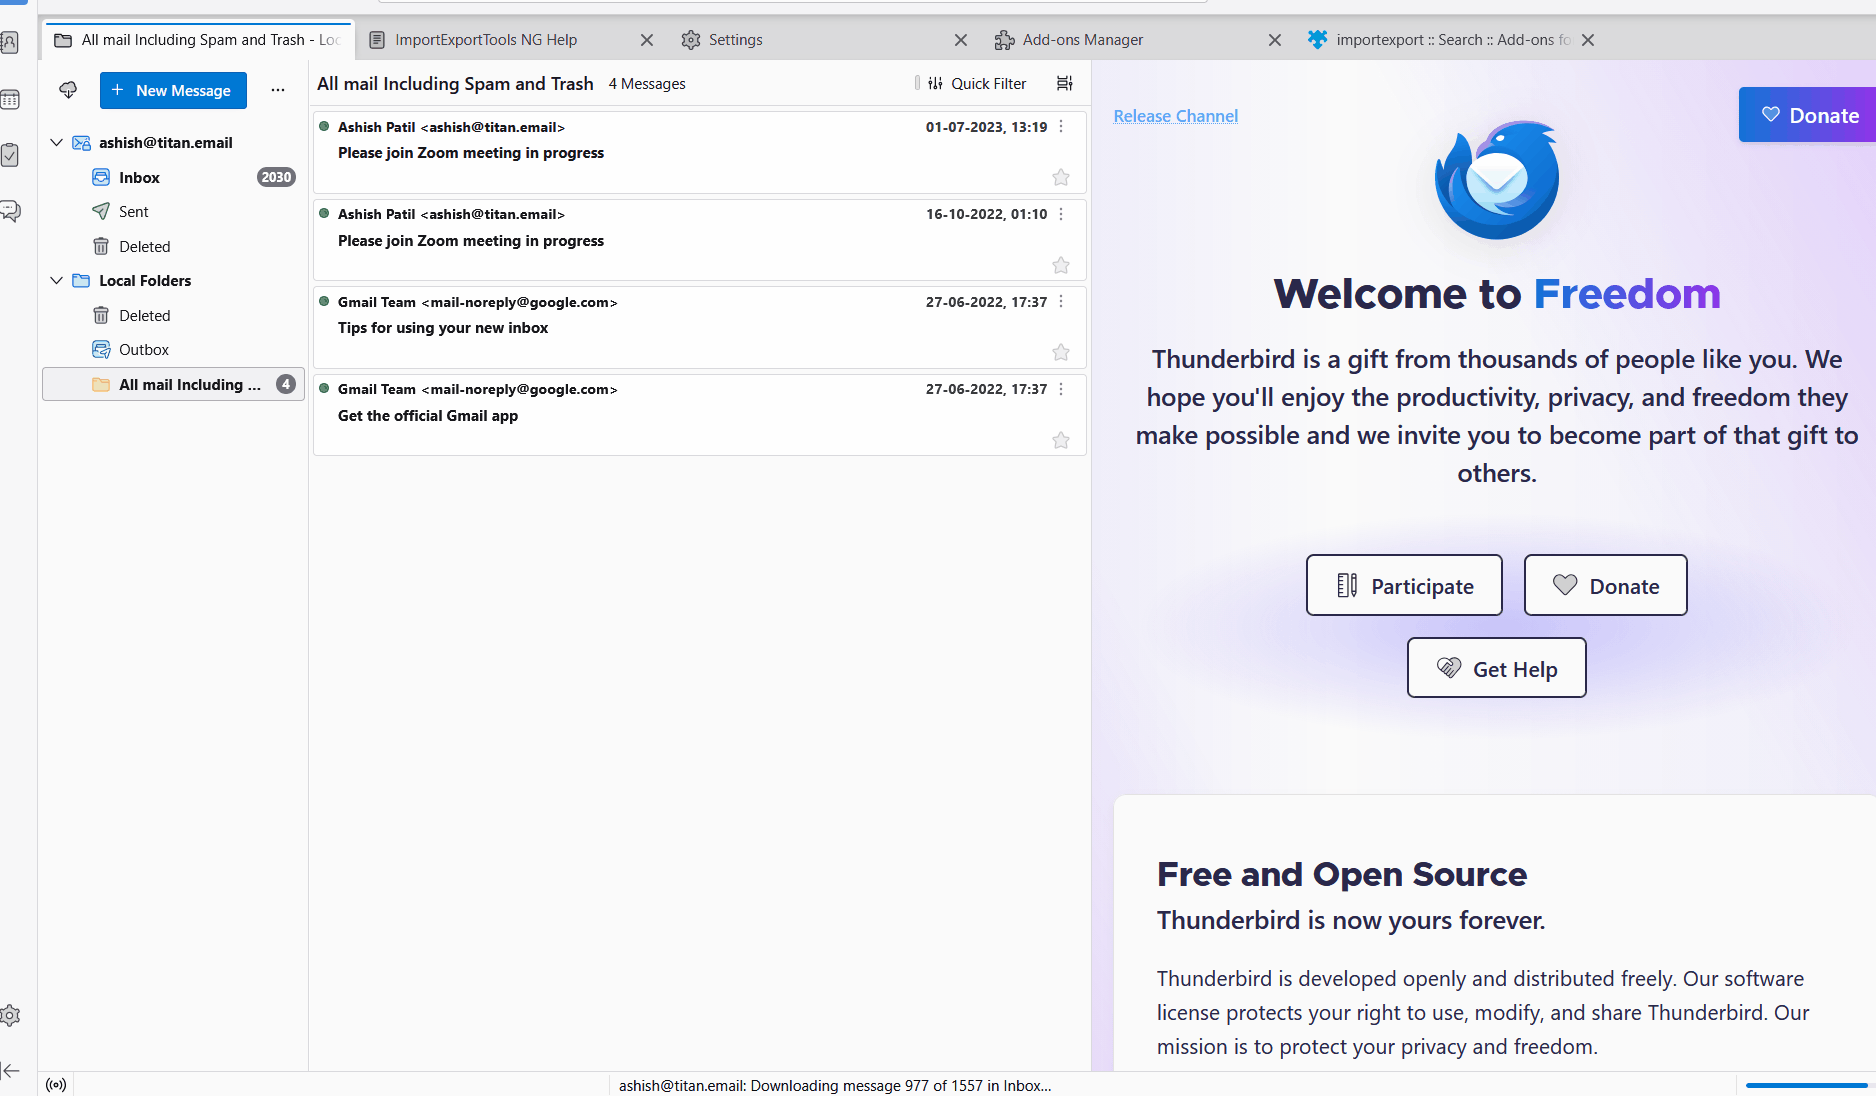Open the 01-07-2023 'Please join Zoom meeting' message
The image size is (1876, 1096).
pos(700,152)
